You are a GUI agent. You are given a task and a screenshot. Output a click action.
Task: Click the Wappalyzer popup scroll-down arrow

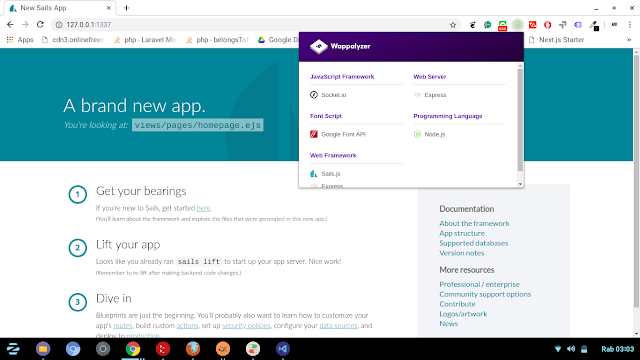pos(520,184)
